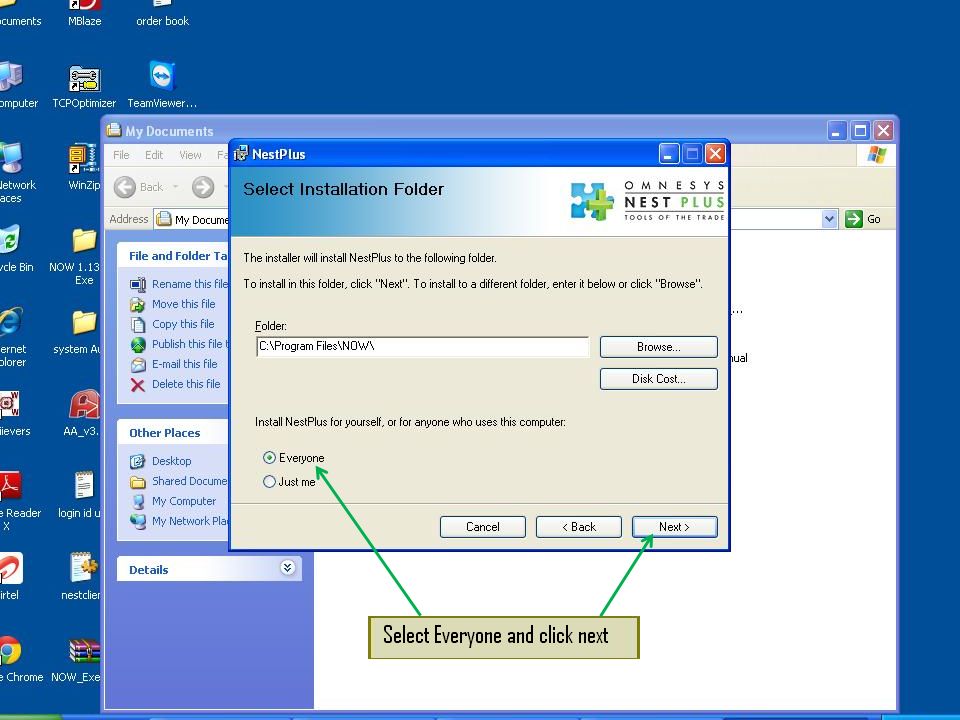Open the Internet Explorer desktop icon
This screenshot has width=960, height=720.
pyautogui.click(x=10, y=323)
